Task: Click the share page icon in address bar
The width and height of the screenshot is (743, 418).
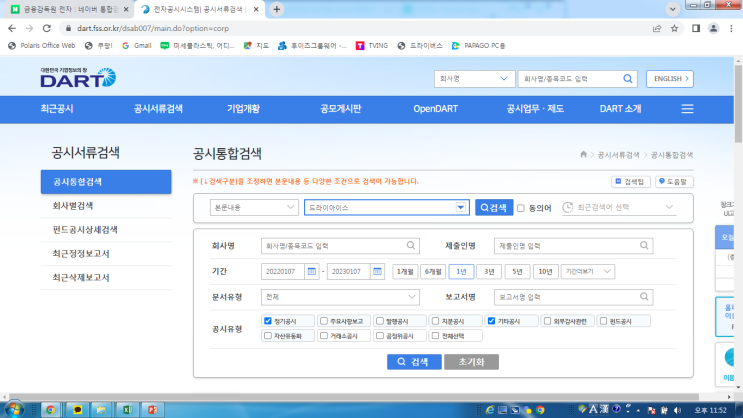Action: point(657,28)
